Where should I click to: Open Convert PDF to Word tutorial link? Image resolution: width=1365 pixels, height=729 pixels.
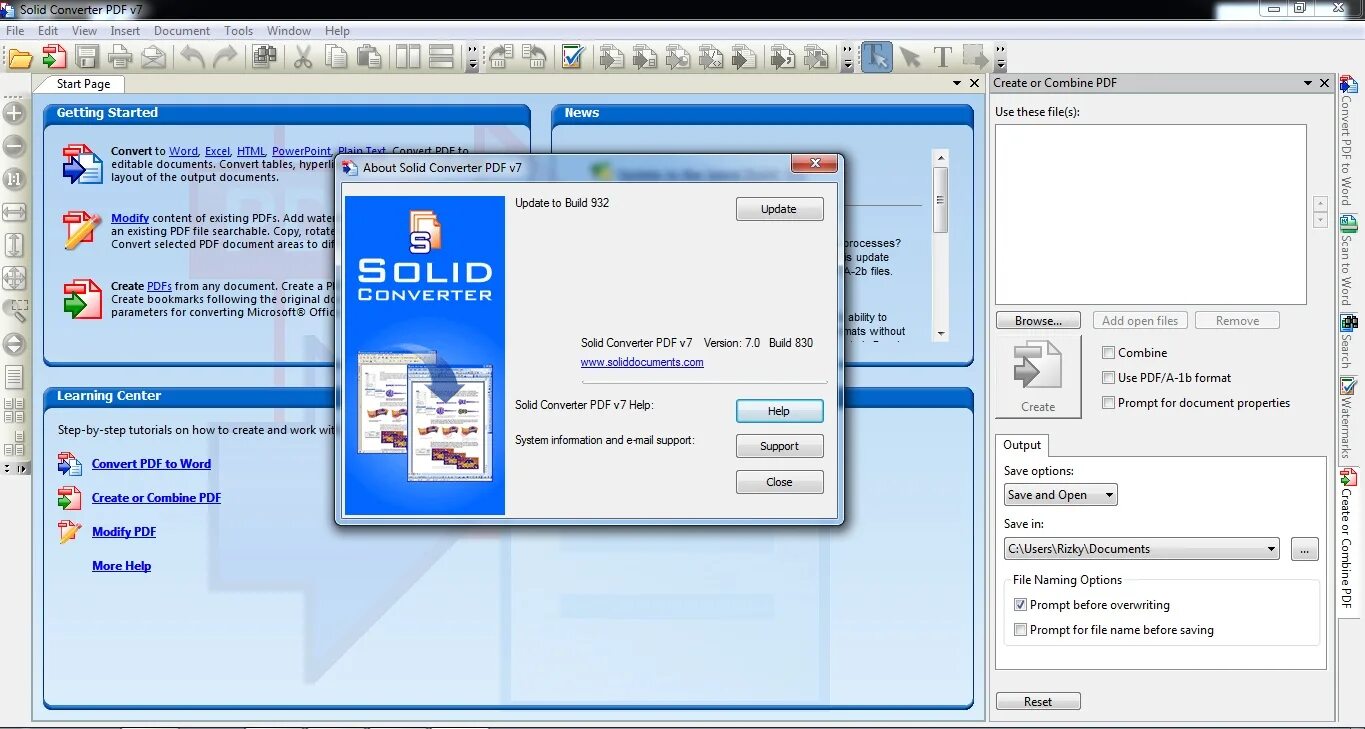point(151,464)
